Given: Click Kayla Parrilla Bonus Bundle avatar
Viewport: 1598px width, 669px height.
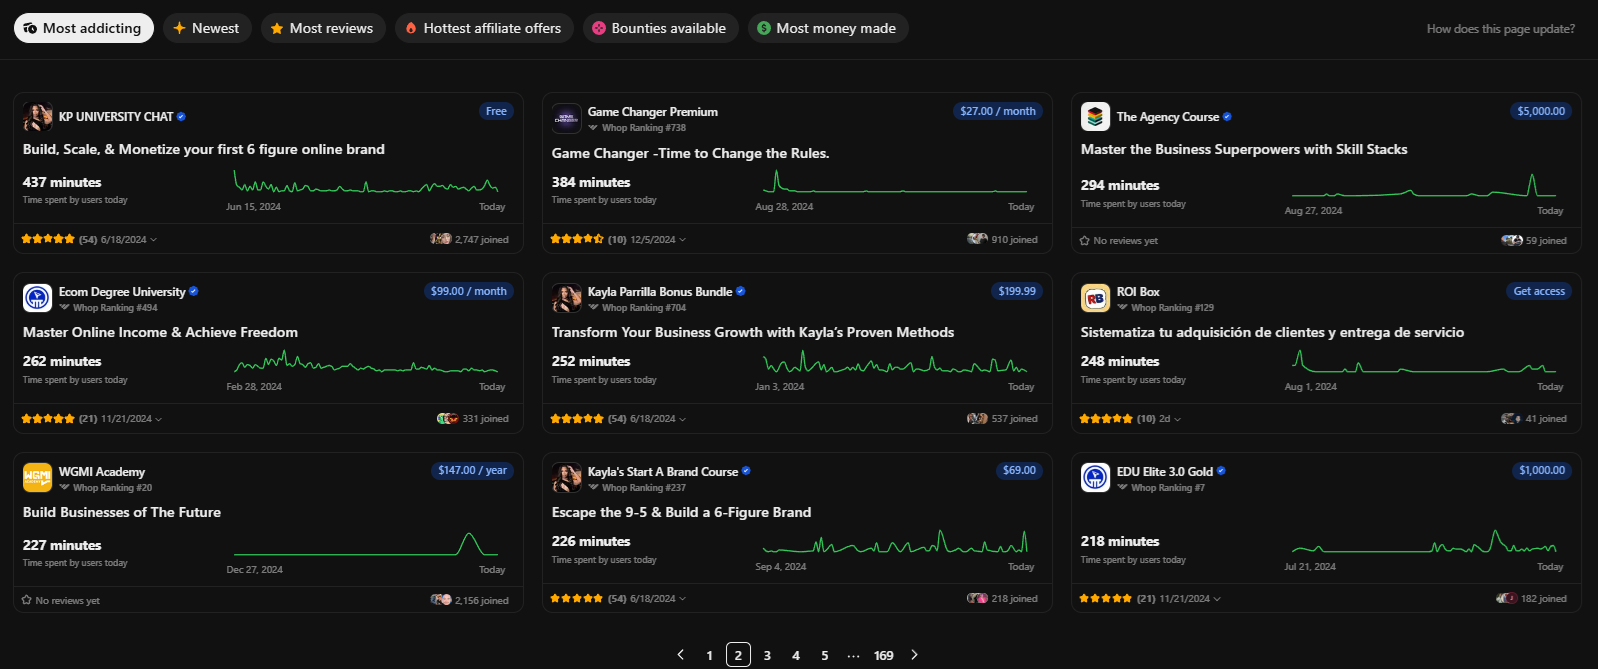Looking at the screenshot, I should coord(566,298).
